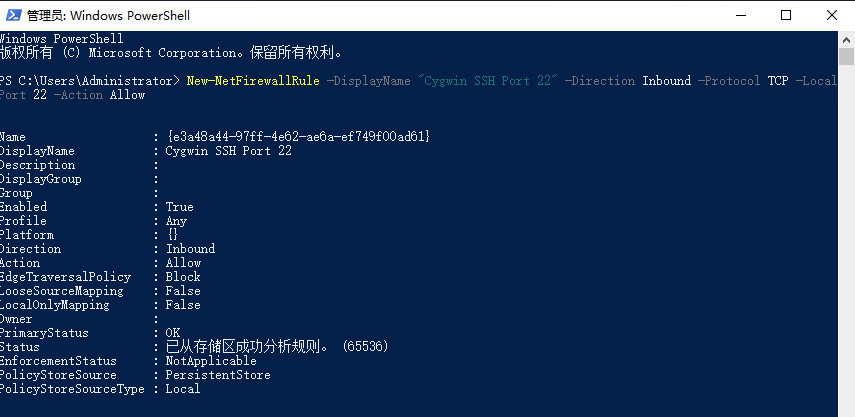Click the EnforcementStatus value NotApplicable

pos(211,361)
